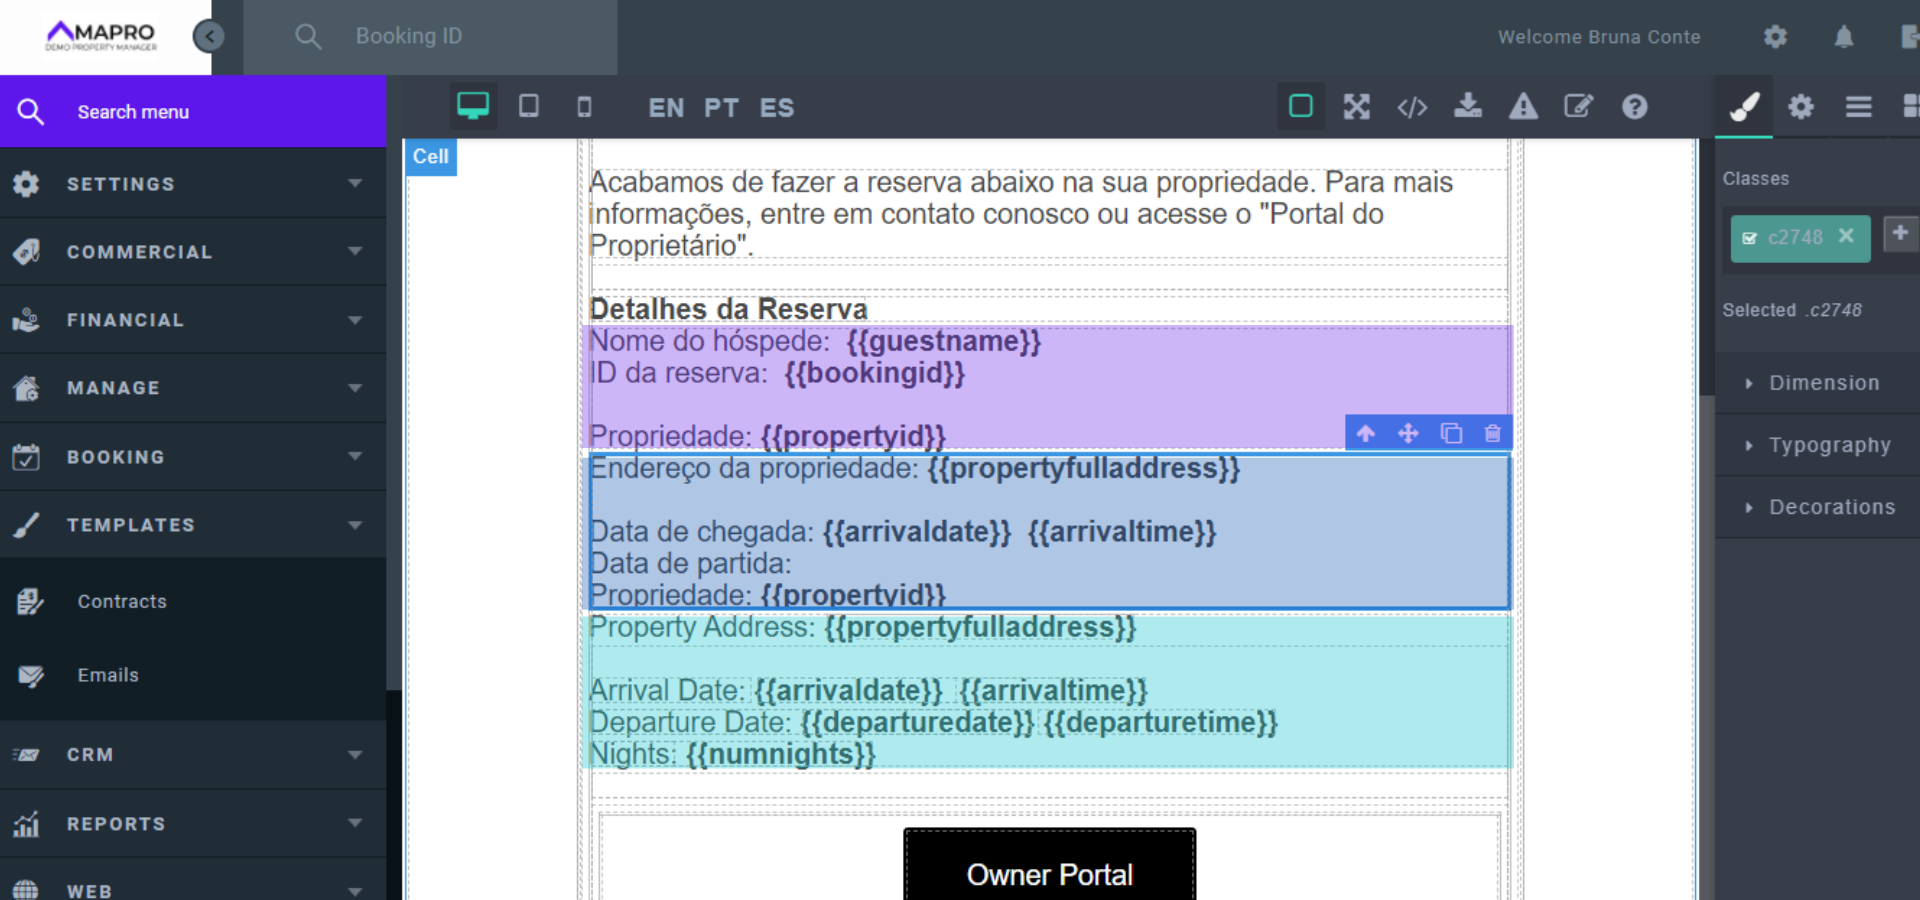Switch email language to PT
Image resolution: width=1920 pixels, height=900 pixels.
tap(721, 108)
